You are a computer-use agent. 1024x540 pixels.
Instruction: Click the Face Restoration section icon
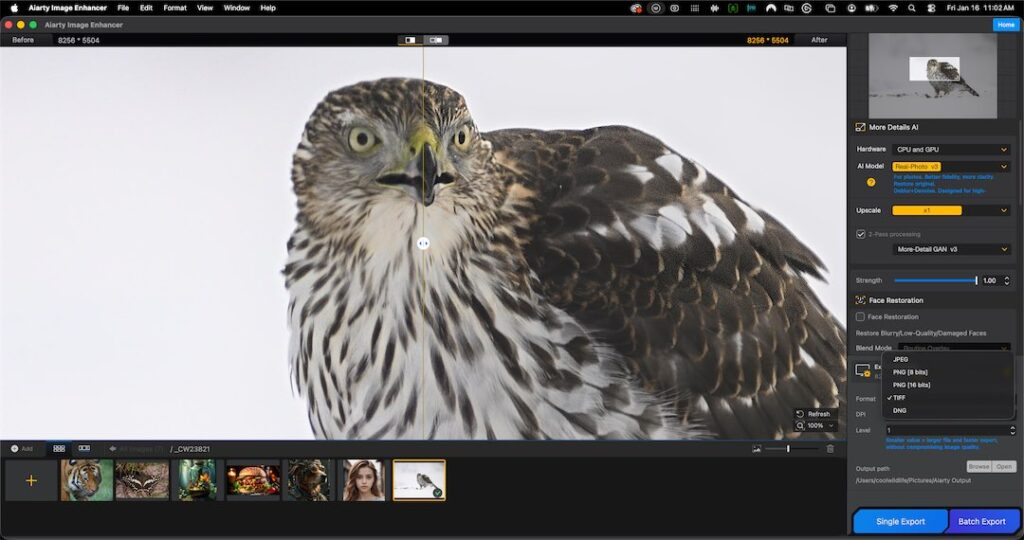[x=860, y=300]
